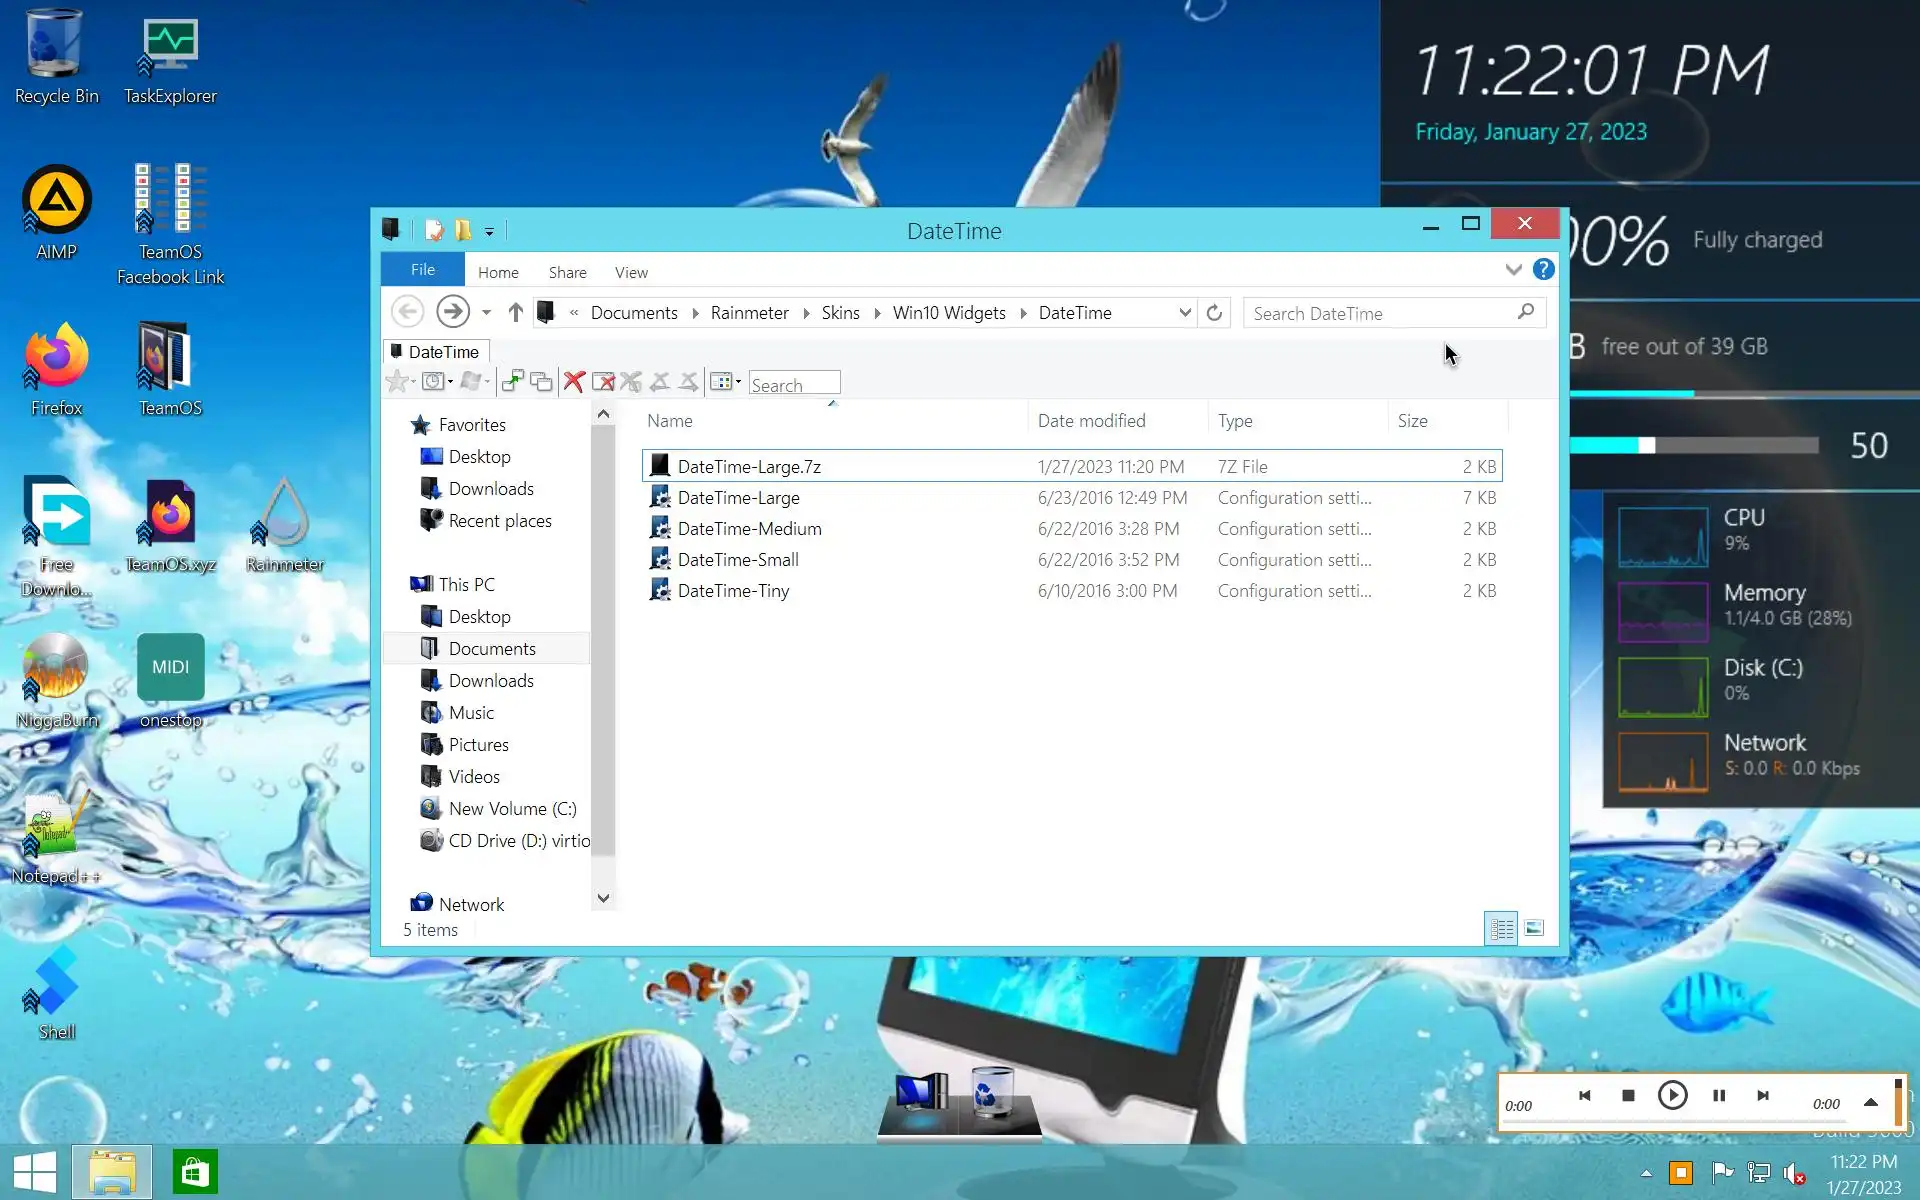Click the close other tabs icon
This screenshot has width=1920, height=1200.
(603, 381)
